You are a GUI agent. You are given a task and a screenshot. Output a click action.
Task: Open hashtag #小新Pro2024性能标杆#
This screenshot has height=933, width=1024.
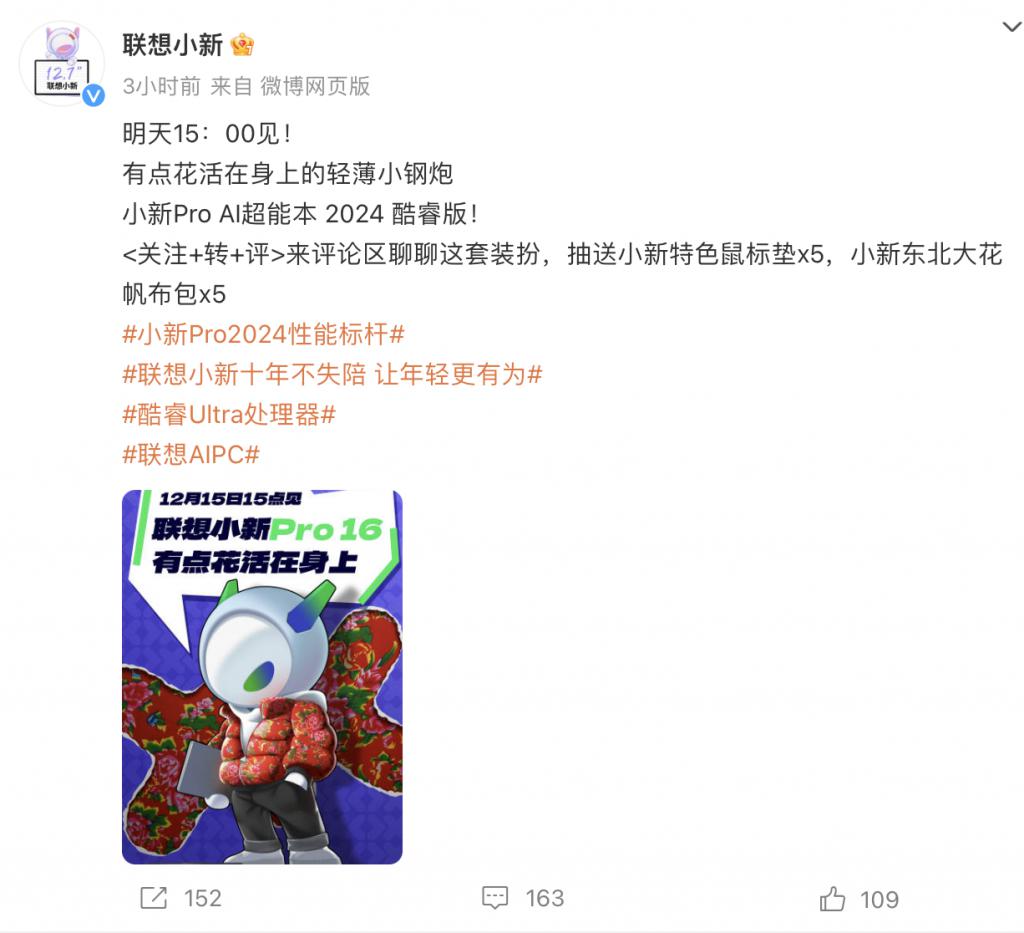tap(264, 334)
